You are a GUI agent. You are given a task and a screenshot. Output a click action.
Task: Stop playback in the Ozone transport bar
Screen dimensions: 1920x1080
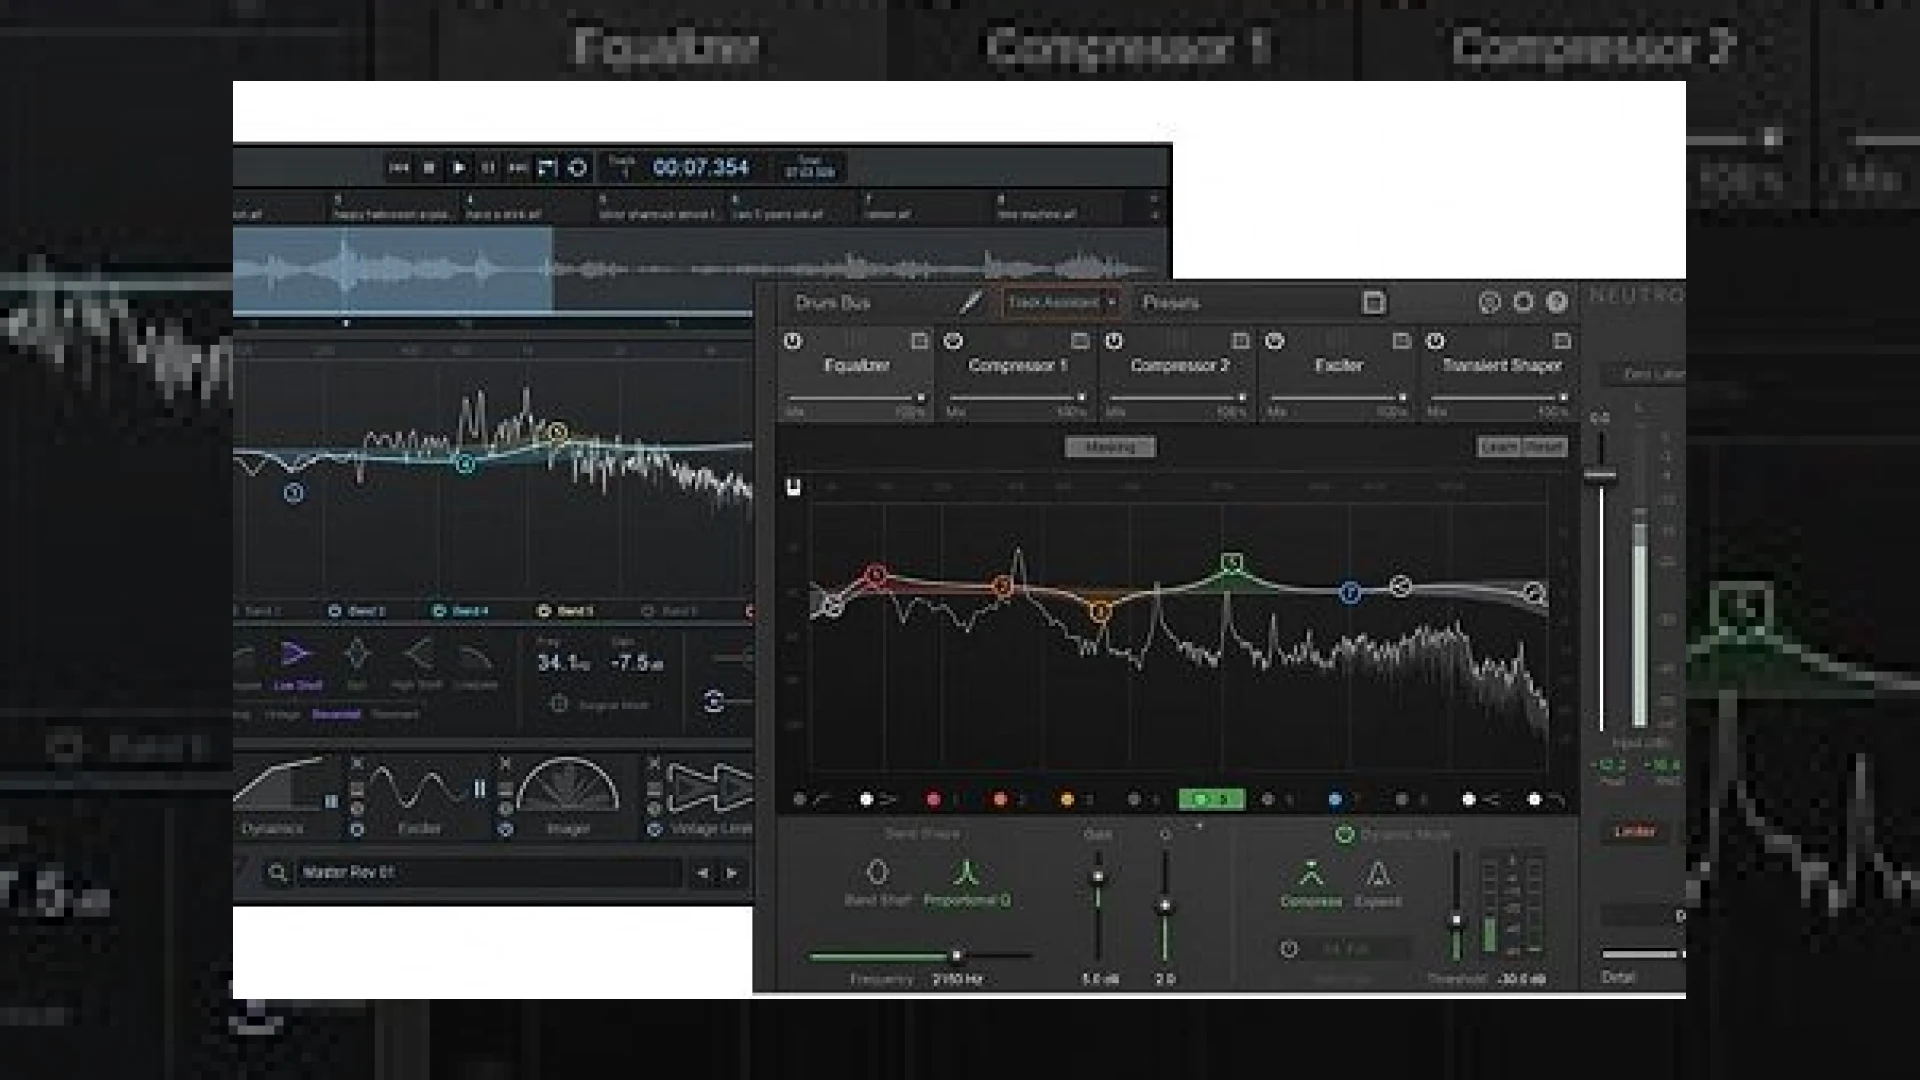pyautogui.click(x=429, y=168)
